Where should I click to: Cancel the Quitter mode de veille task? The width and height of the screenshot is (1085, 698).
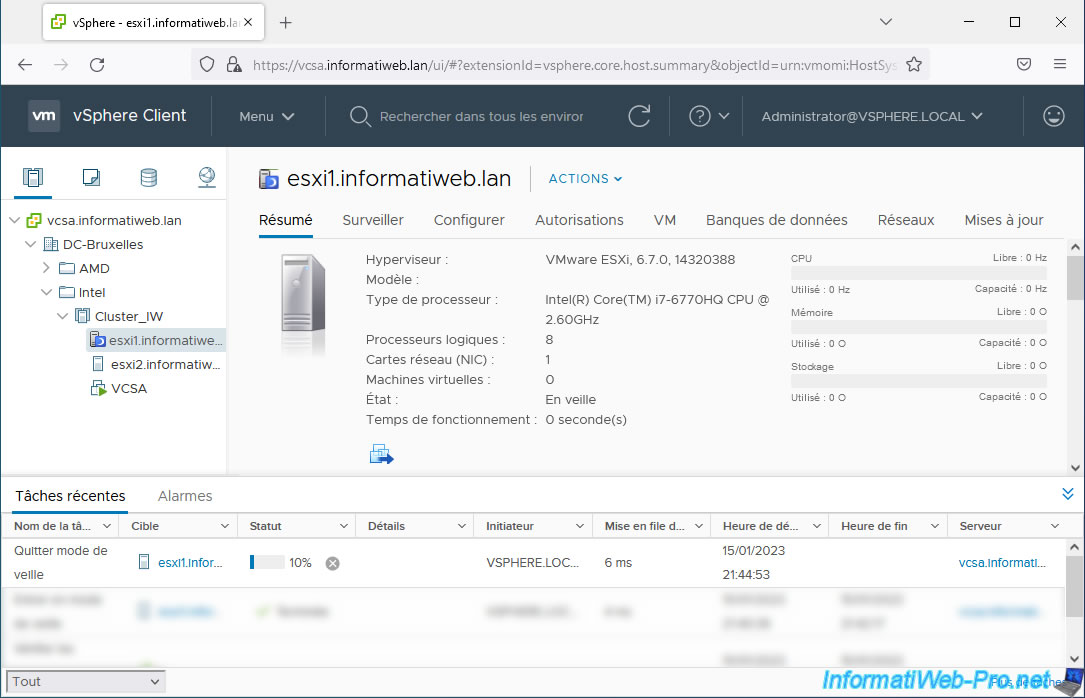pyautogui.click(x=333, y=563)
